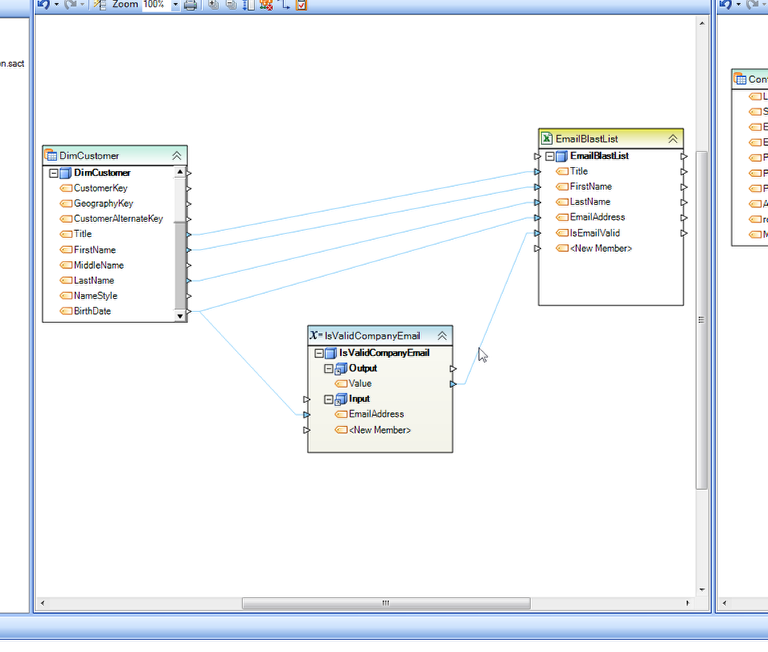Select <New Member> in EmailBlastList

[600, 248]
